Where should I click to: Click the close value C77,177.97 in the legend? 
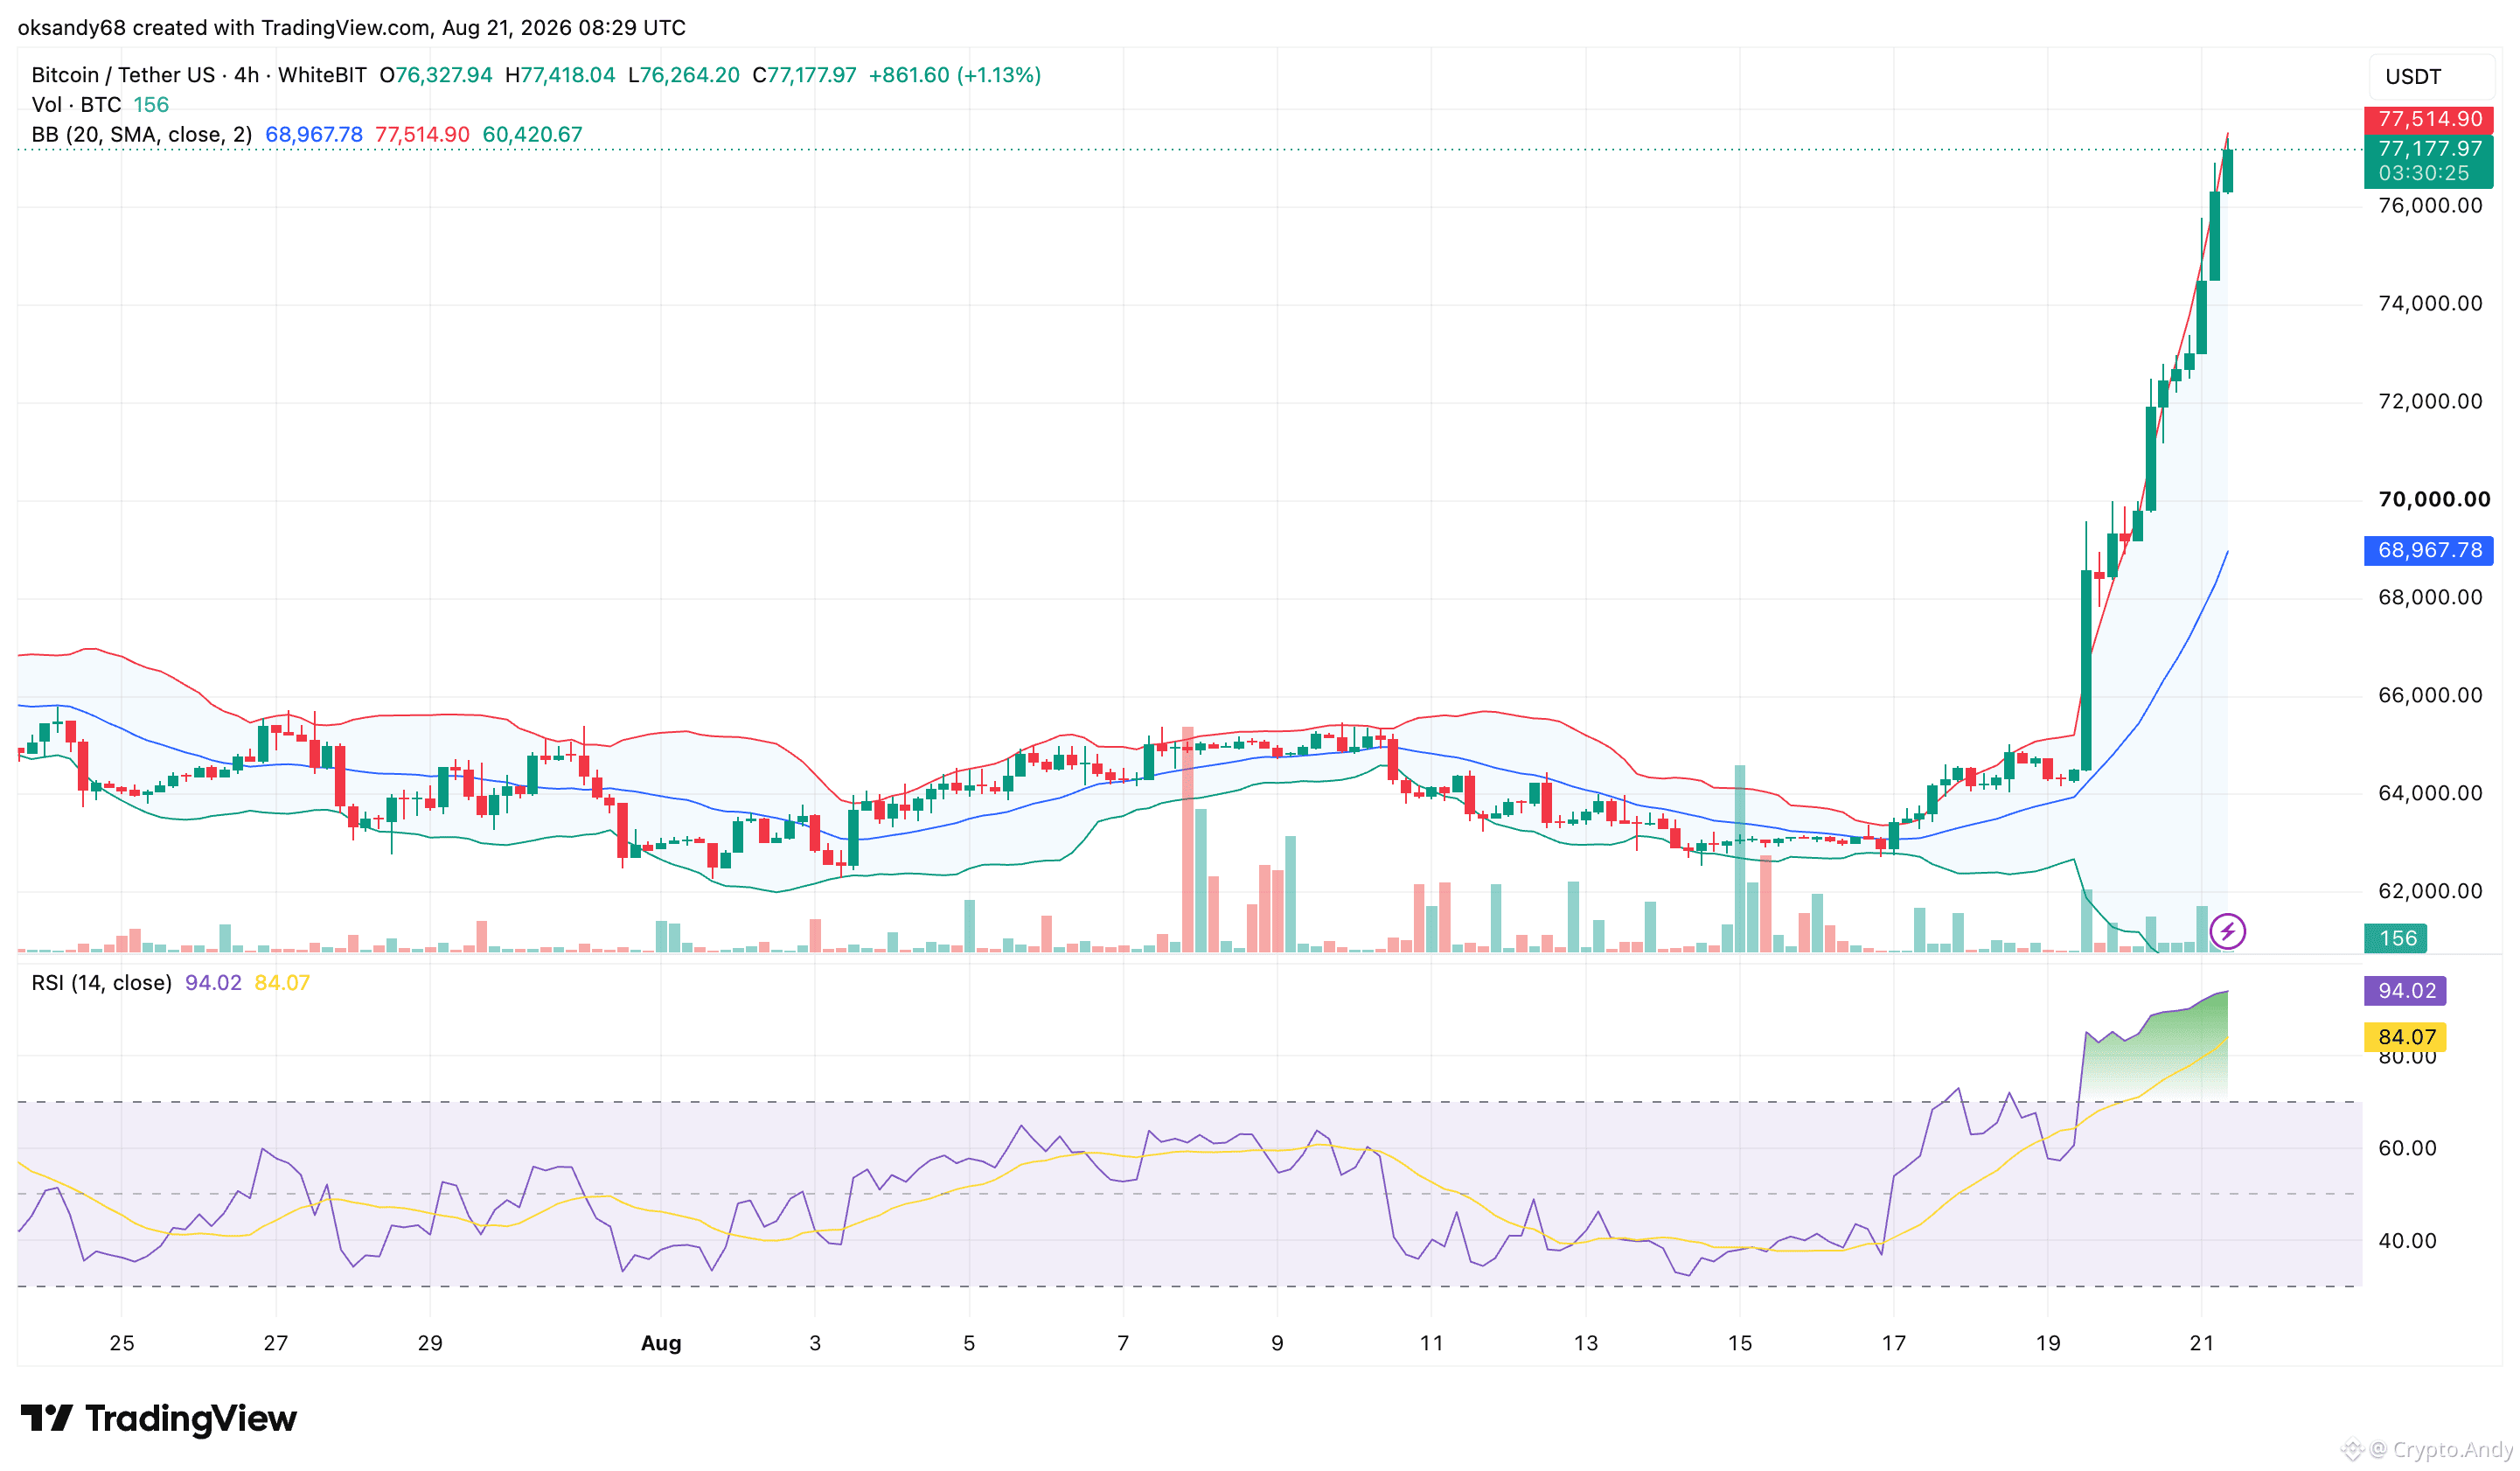[x=805, y=75]
